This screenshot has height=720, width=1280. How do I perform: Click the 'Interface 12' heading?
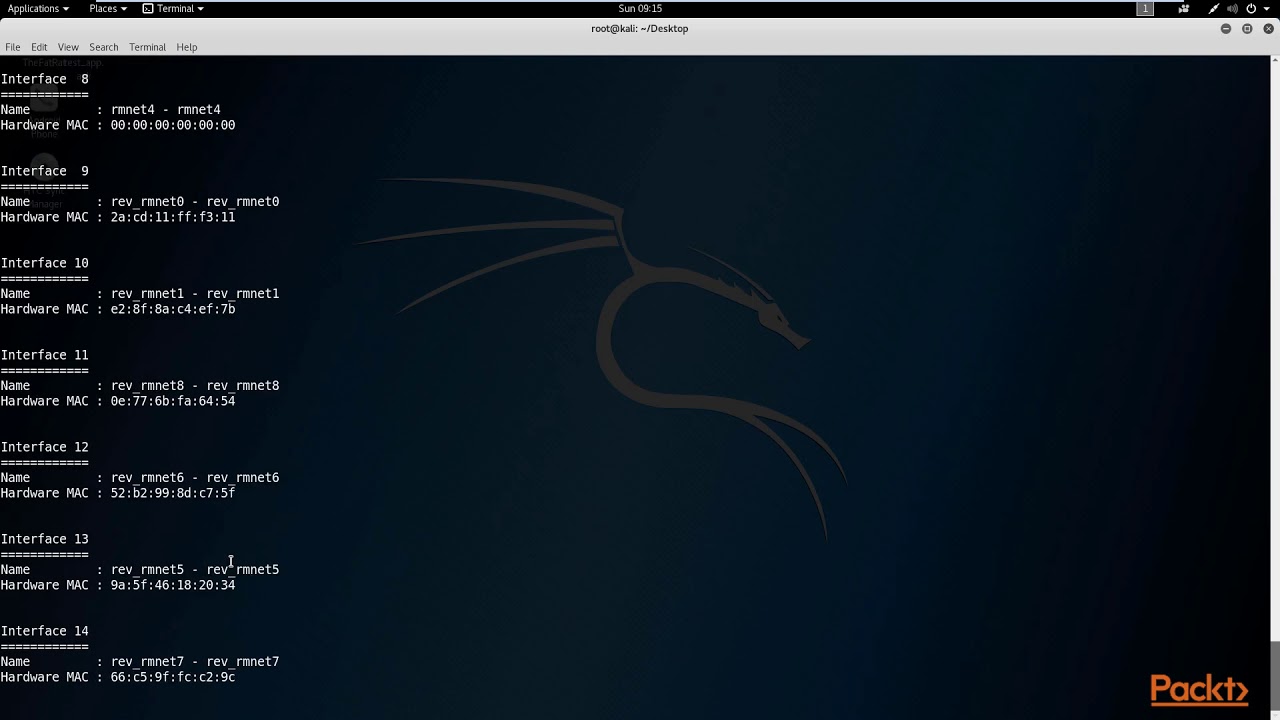click(45, 447)
